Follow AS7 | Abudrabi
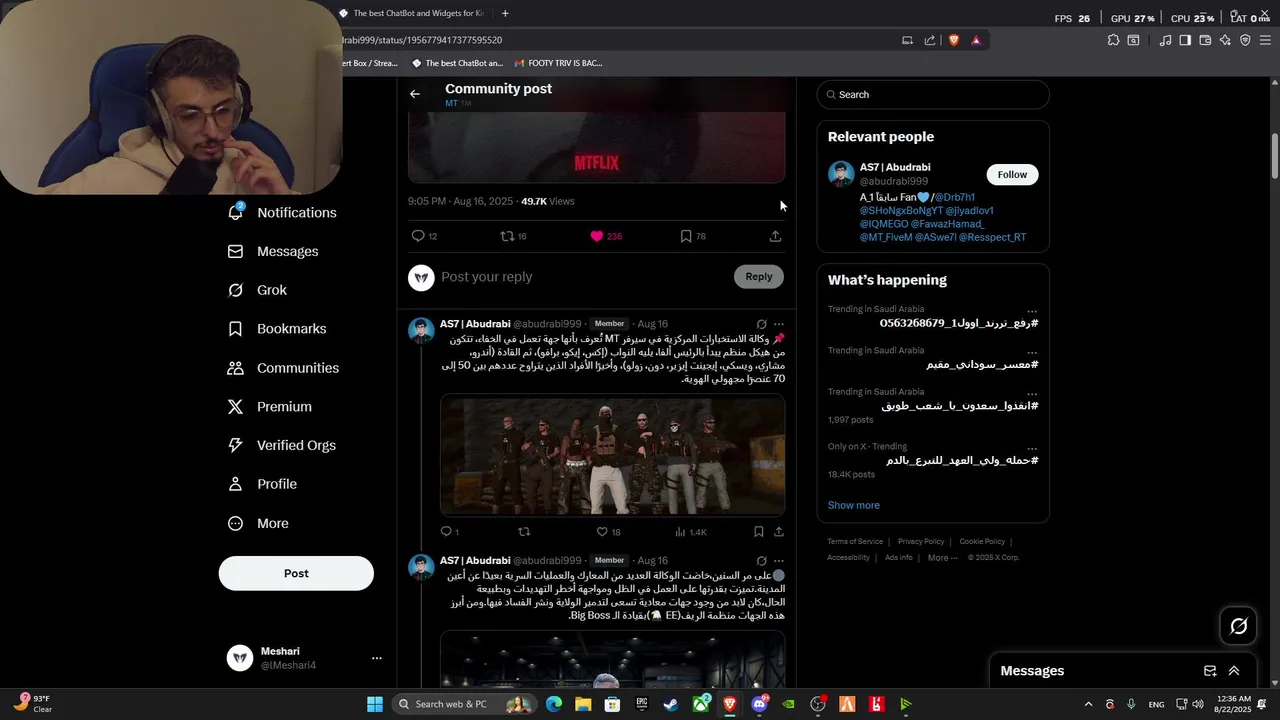This screenshot has height=720, width=1280. [1012, 174]
